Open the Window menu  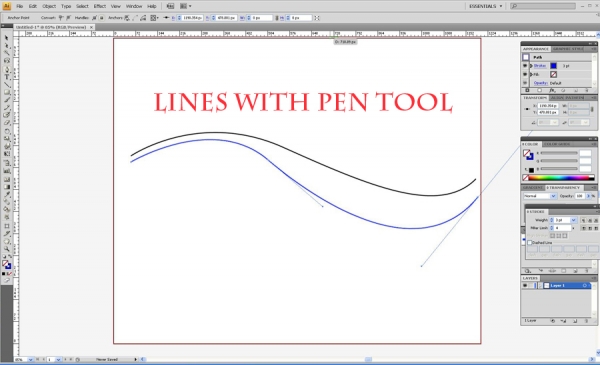tap(134, 6)
